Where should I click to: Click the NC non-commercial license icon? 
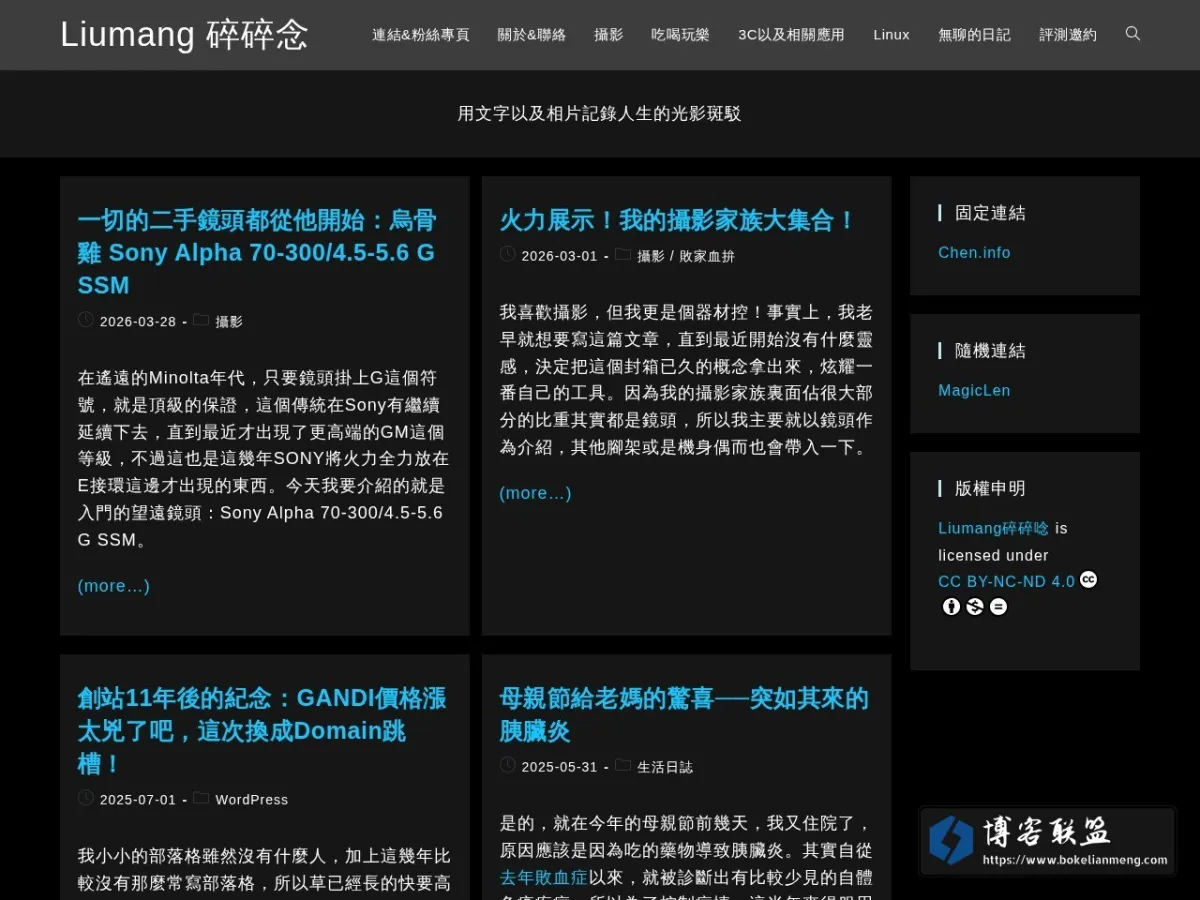[x=975, y=607]
